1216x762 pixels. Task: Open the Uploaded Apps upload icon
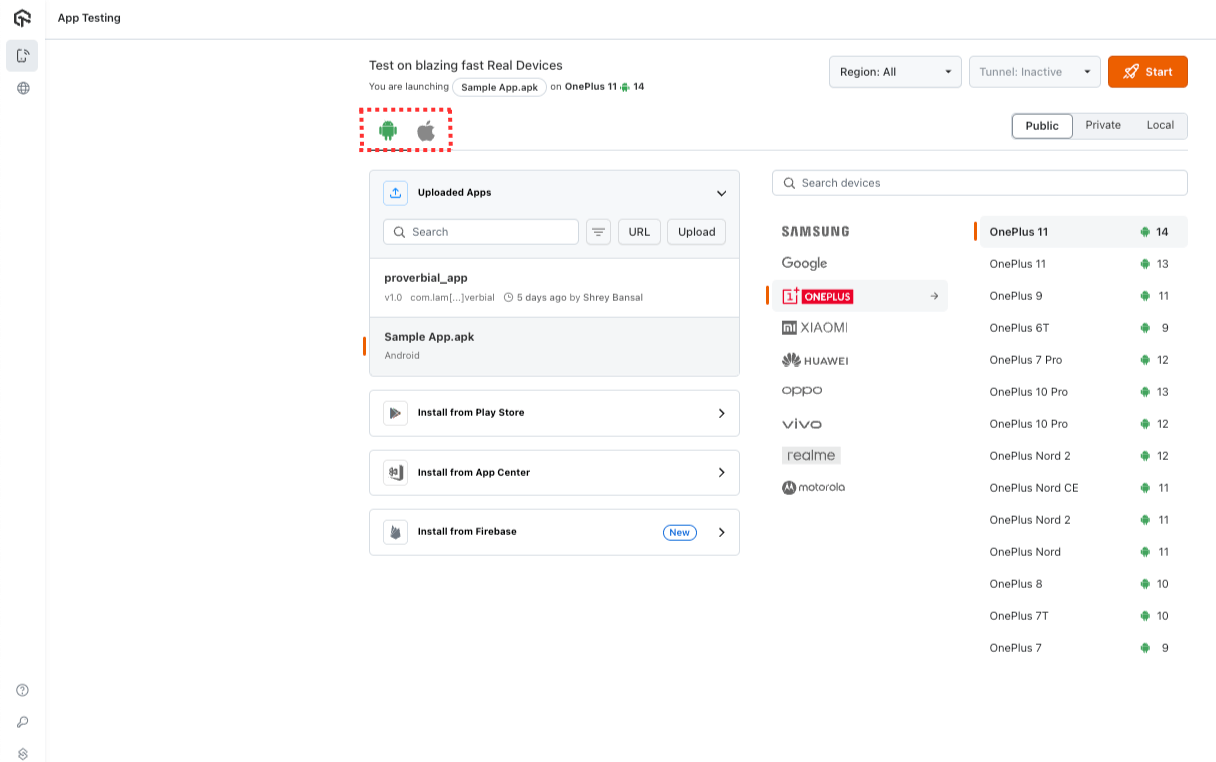pyautogui.click(x=397, y=192)
